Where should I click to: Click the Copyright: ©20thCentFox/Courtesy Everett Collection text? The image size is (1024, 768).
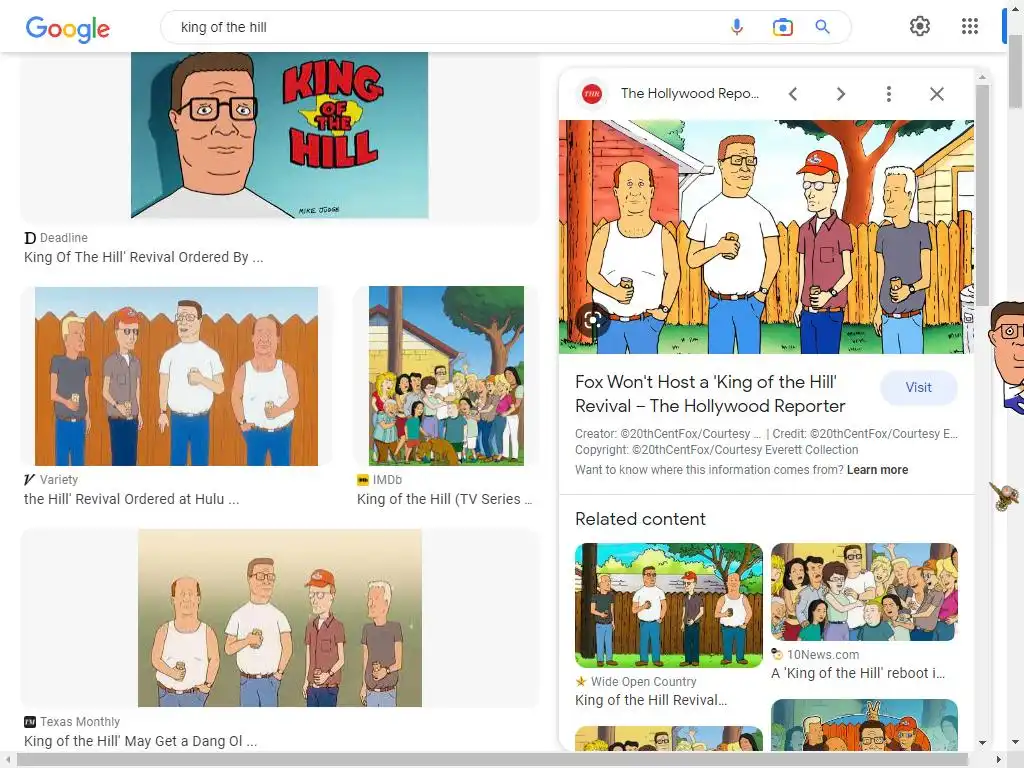point(716,450)
